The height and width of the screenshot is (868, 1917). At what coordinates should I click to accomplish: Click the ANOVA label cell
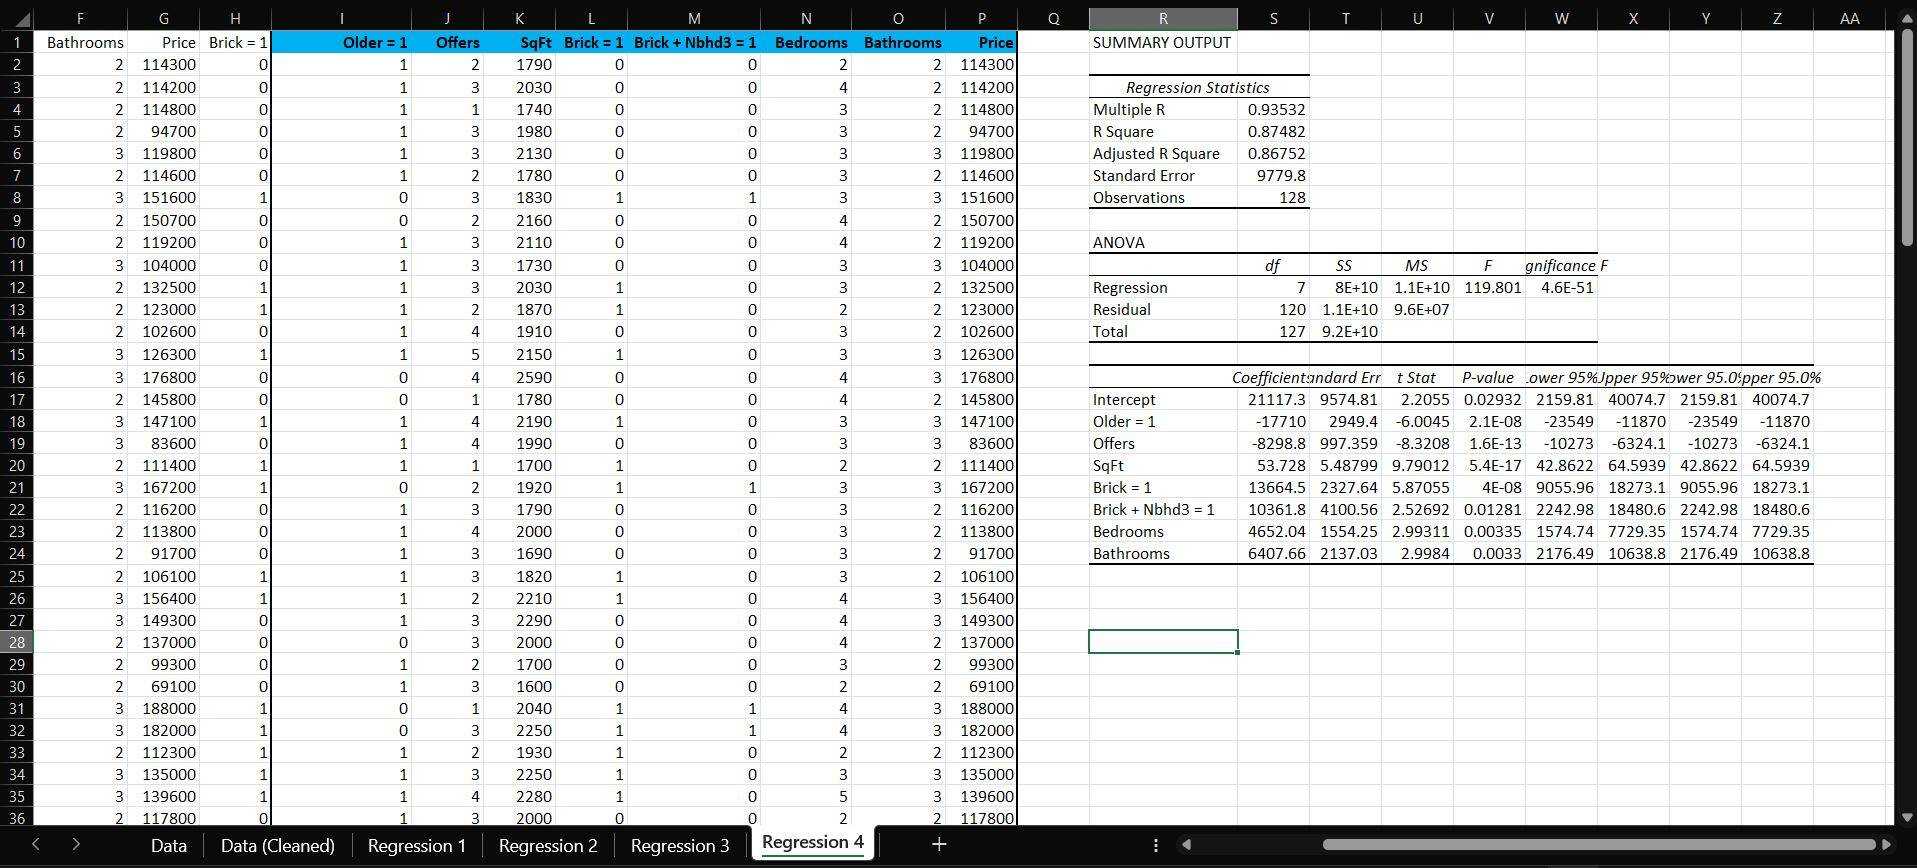[x=1163, y=242]
